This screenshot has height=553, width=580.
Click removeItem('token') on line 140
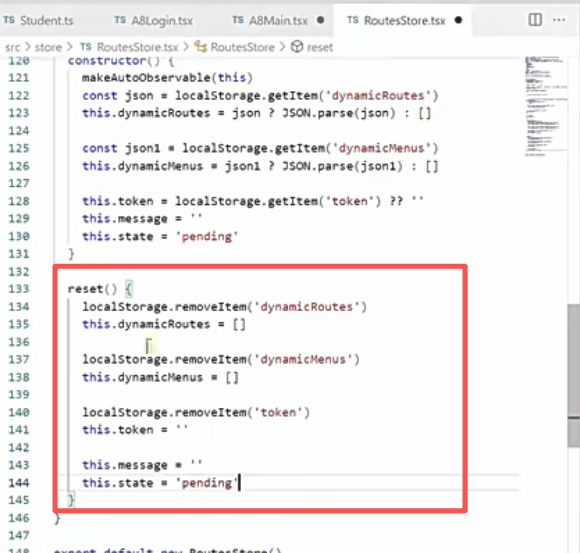pos(242,412)
